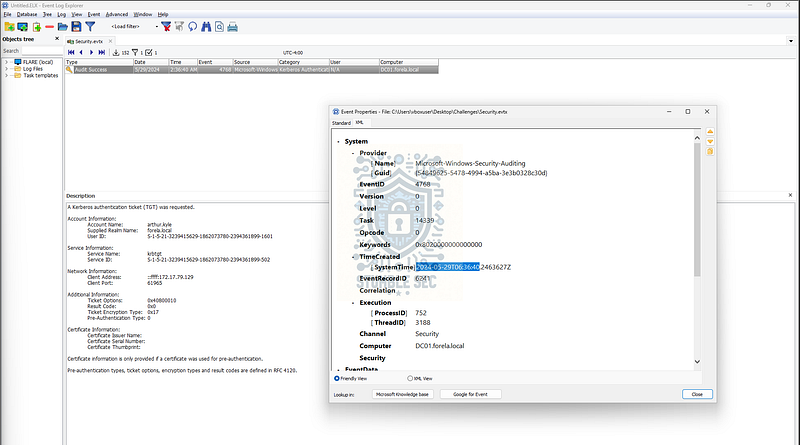Viewport: 800px width, 445px height.
Task: Collapse the Provider node
Action: tap(353, 153)
